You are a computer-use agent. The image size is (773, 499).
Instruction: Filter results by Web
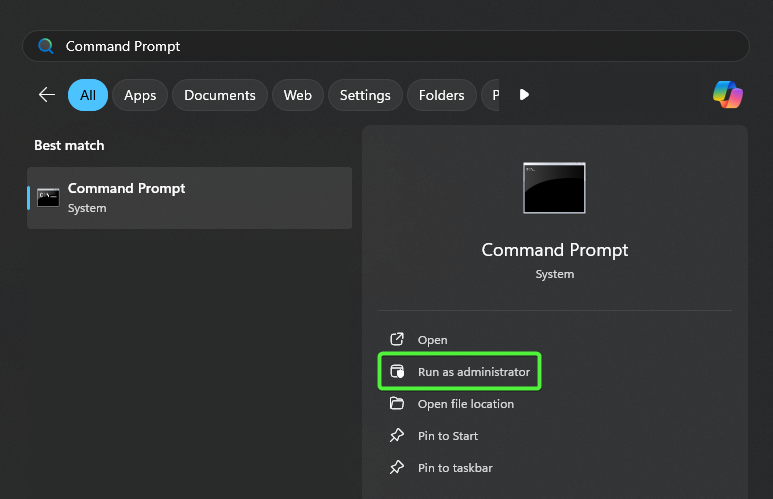pyautogui.click(x=297, y=95)
